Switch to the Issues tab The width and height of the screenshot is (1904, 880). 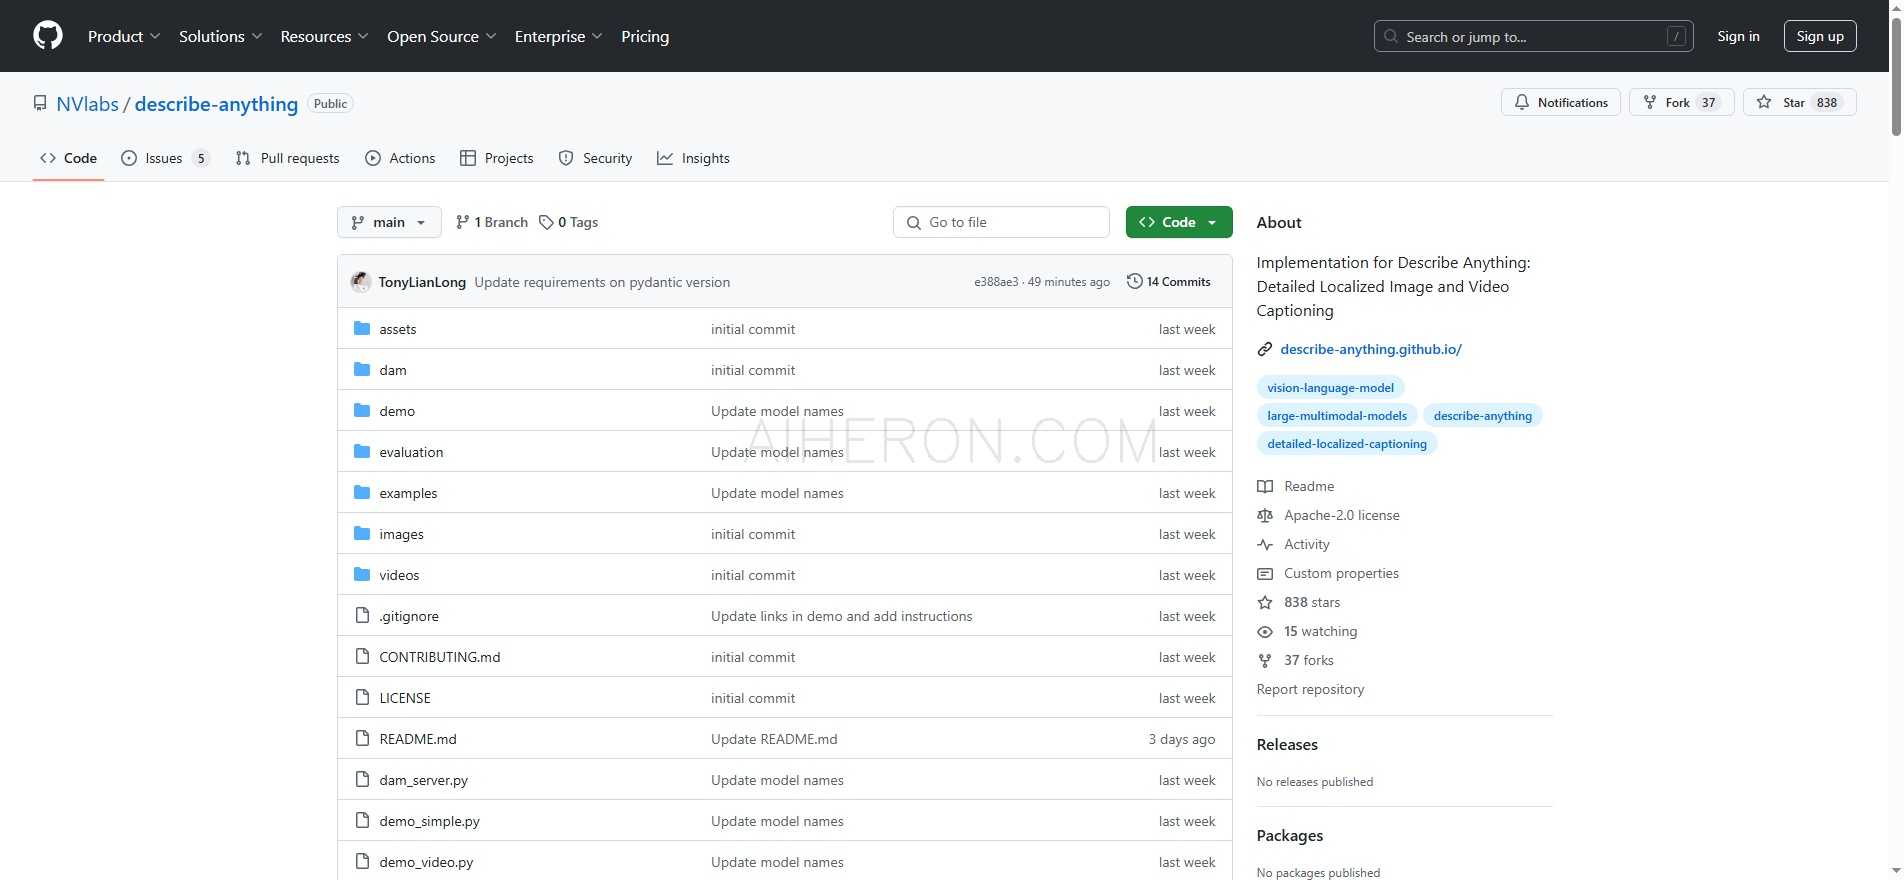click(x=164, y=158)
